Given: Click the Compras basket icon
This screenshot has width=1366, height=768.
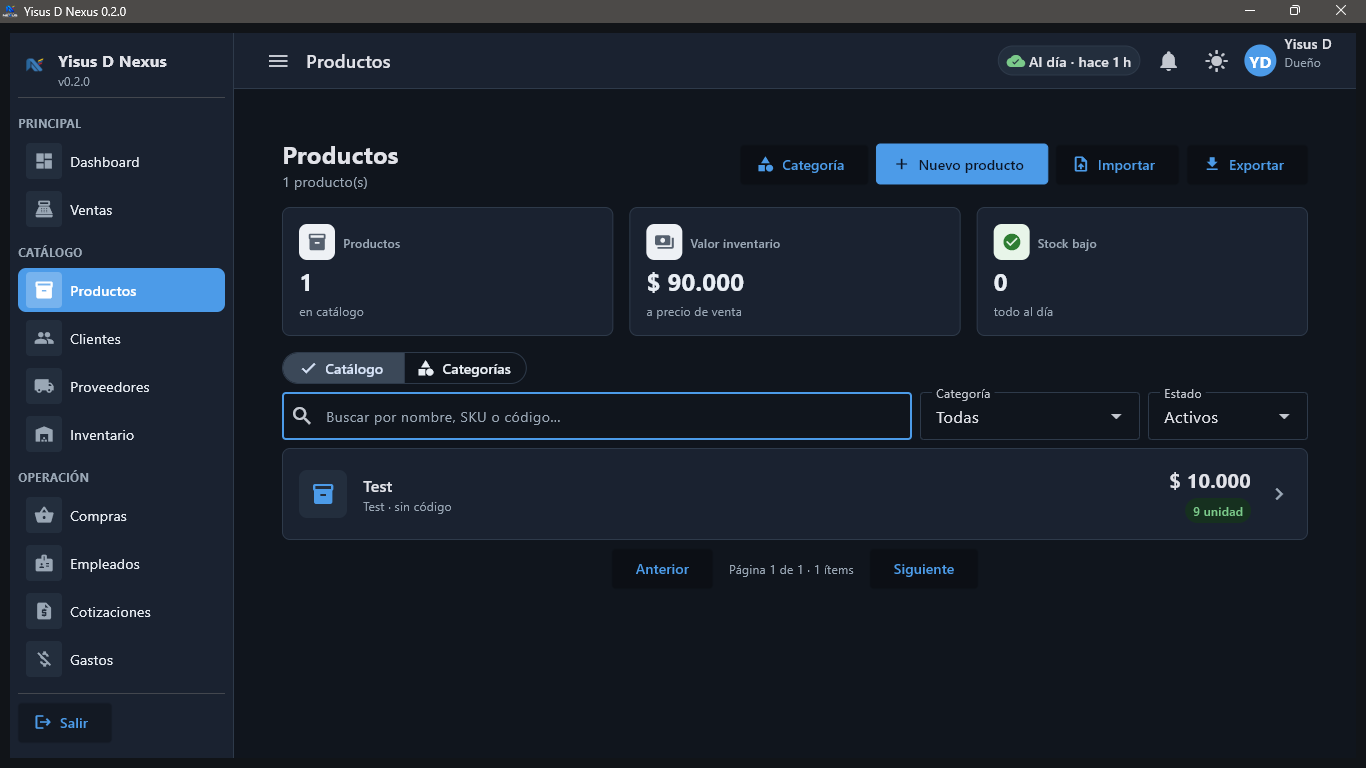Looking at the screenshot, I should tap(44, 516).
